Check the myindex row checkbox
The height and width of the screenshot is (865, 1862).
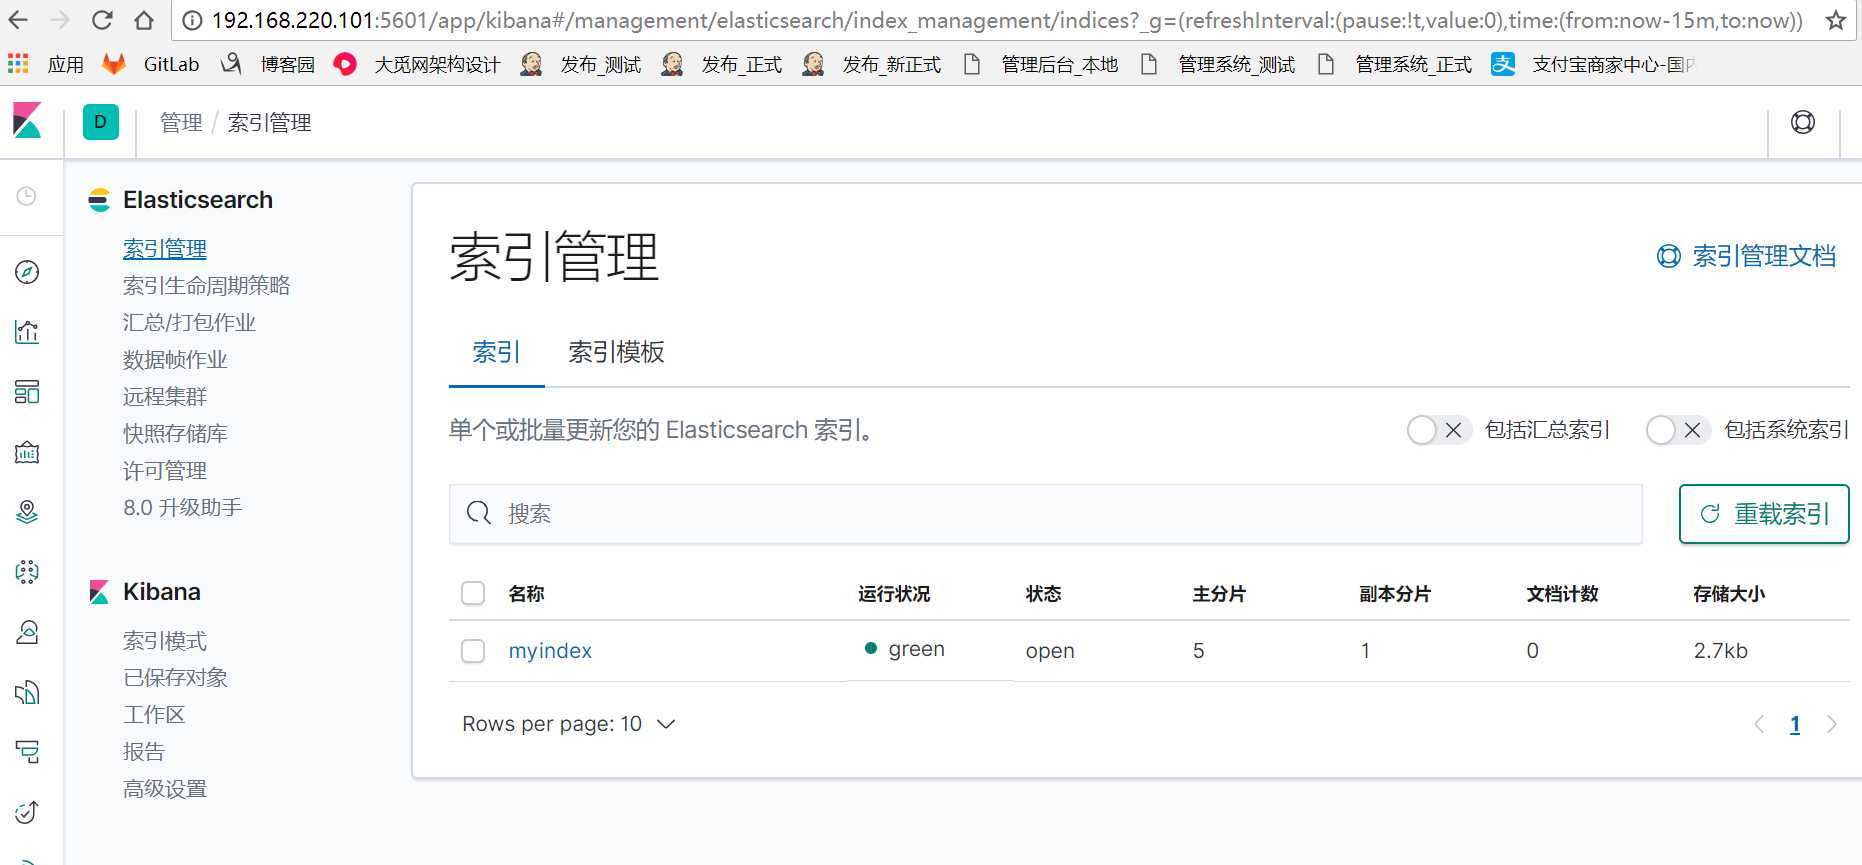(x=473, y=651)
